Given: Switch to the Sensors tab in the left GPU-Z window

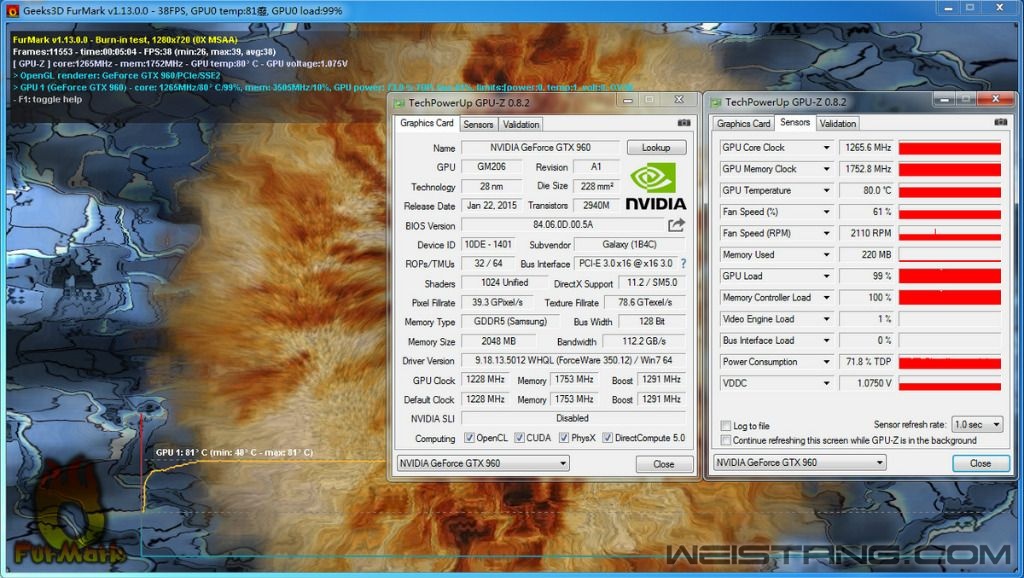Looking at the screenshot, I should (x=478, y=124).
